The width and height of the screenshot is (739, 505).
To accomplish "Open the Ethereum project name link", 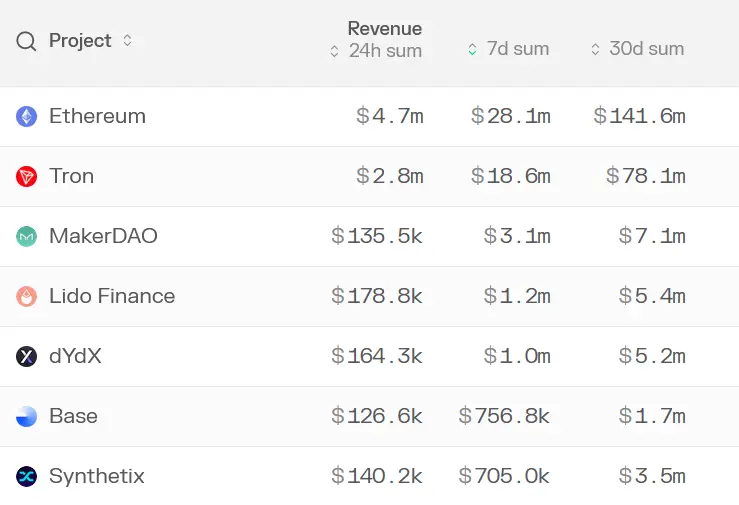I will point(97,116).
